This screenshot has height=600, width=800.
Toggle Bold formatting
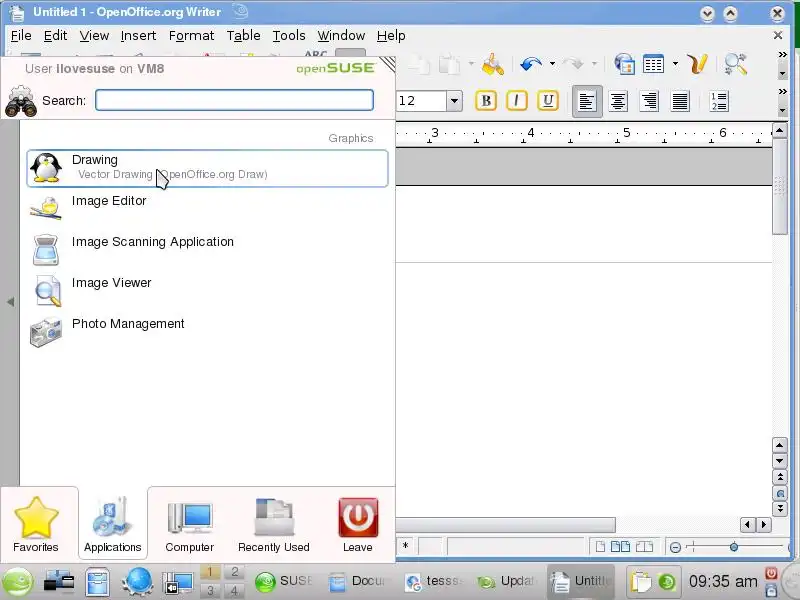point(486,101)
